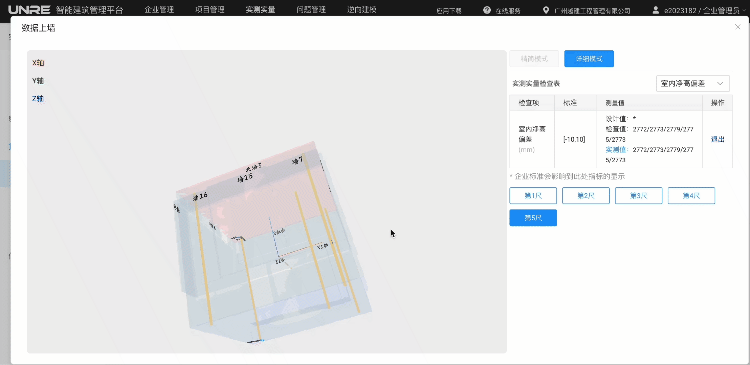Select the 第1尺 button
Image resolution: width=750 pixels, height=365 pixels.
[x=533, y=195]
